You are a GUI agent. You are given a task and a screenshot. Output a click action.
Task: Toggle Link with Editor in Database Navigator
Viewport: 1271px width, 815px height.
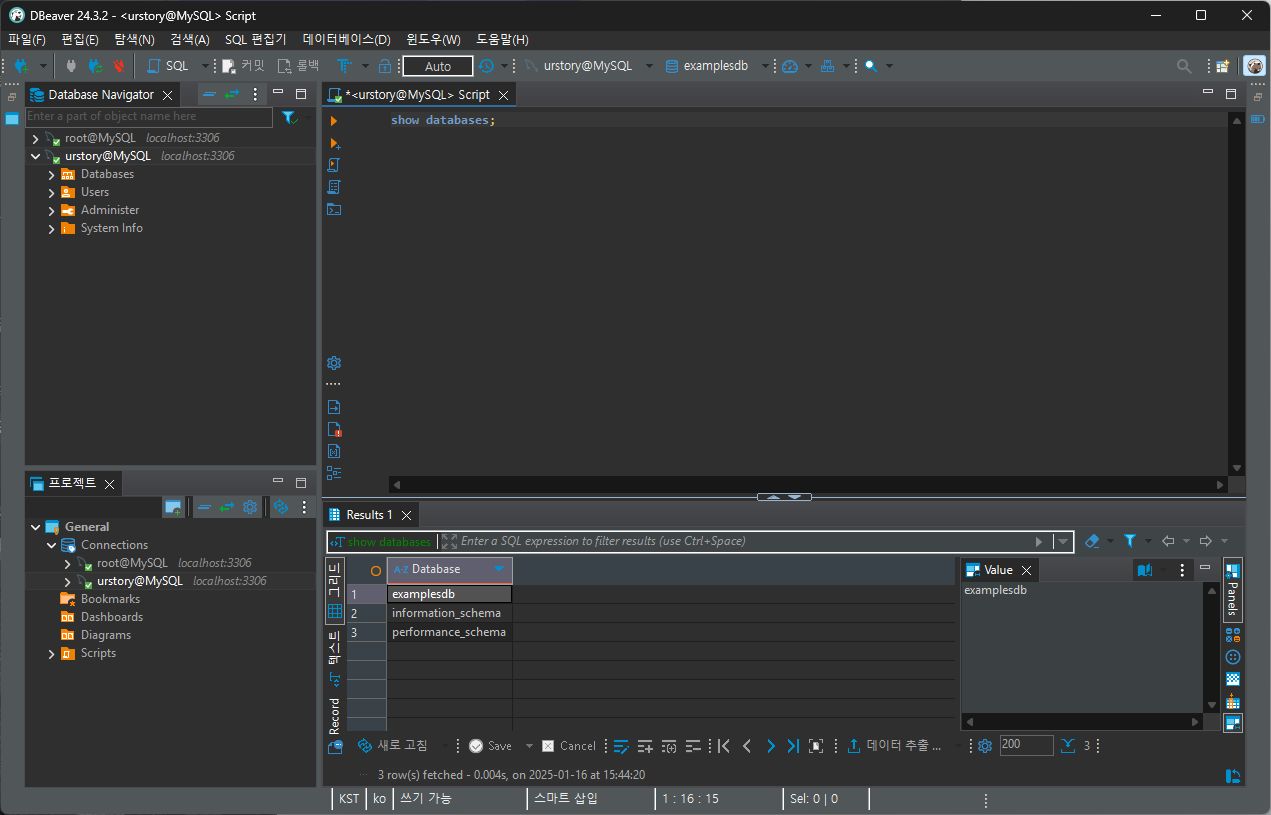[x=232, y=94]
